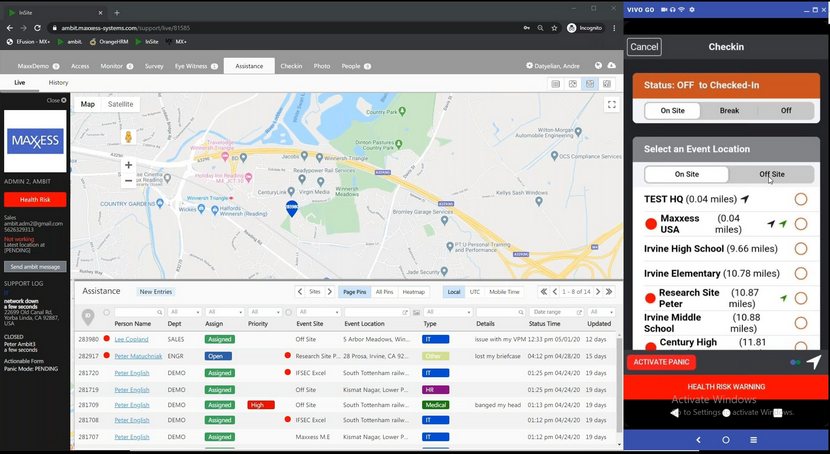Open the Type filter dropdown

[447, 312]
